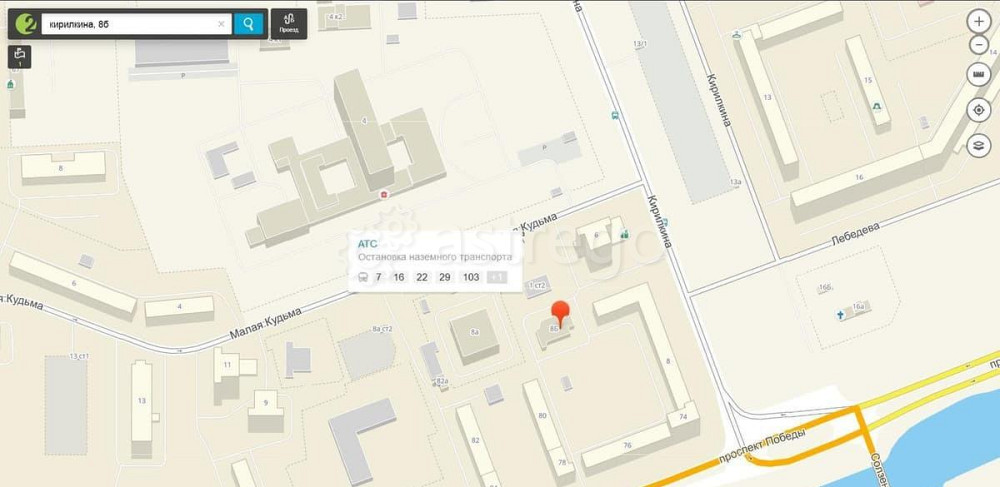Viewport: 1000px width, 487px height.
Task: Click the search field containing кирилкина, 8б
Action: [136, 24]
